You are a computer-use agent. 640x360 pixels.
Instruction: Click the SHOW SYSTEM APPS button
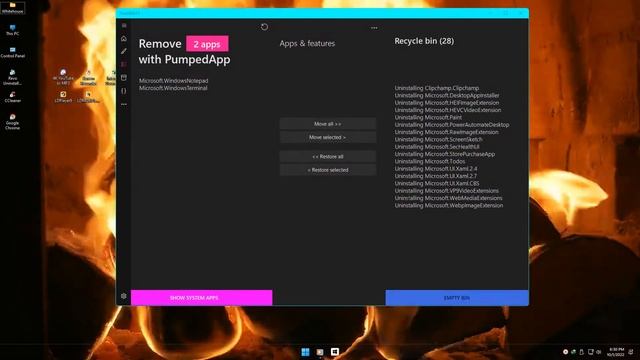pyautogui.click(x=202, y=298)
